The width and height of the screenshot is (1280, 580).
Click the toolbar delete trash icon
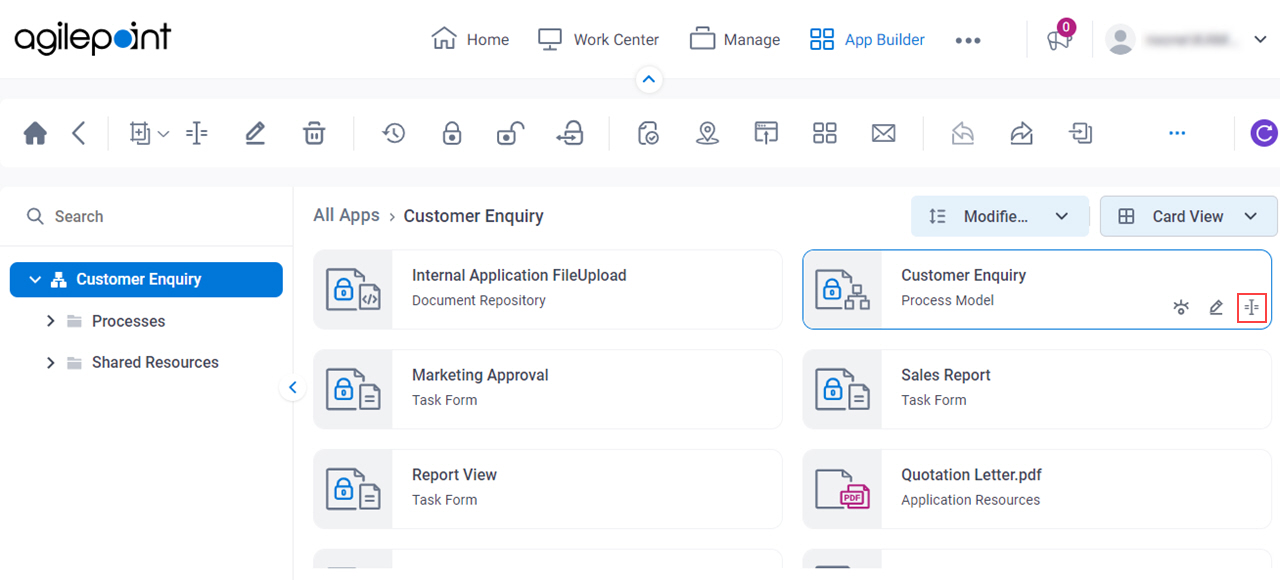[x=314, y=133]
